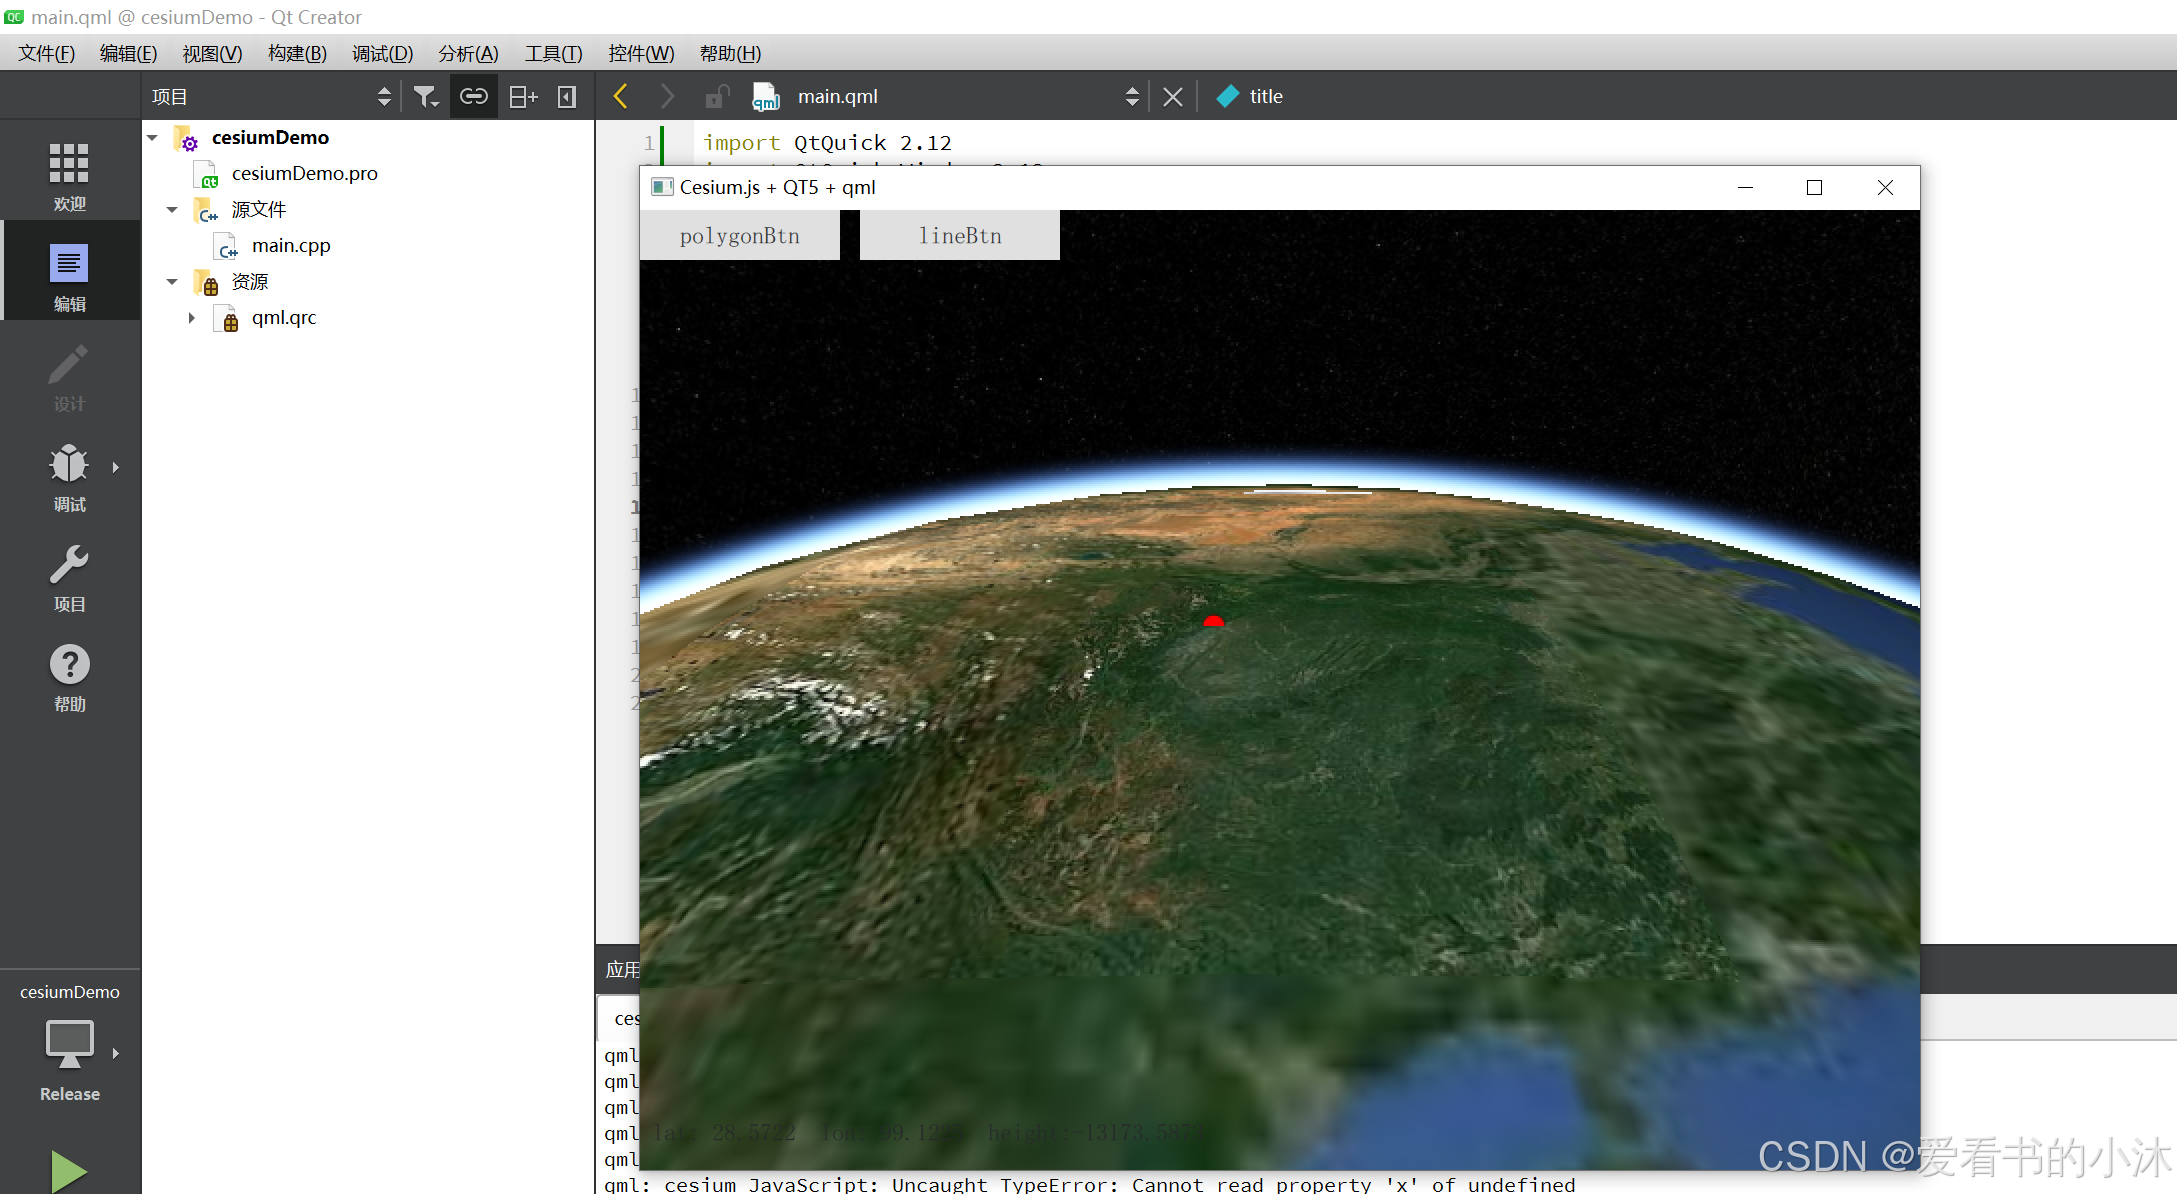Switch to Debug (调试) mode
2177x1194 pixels.
69,477
